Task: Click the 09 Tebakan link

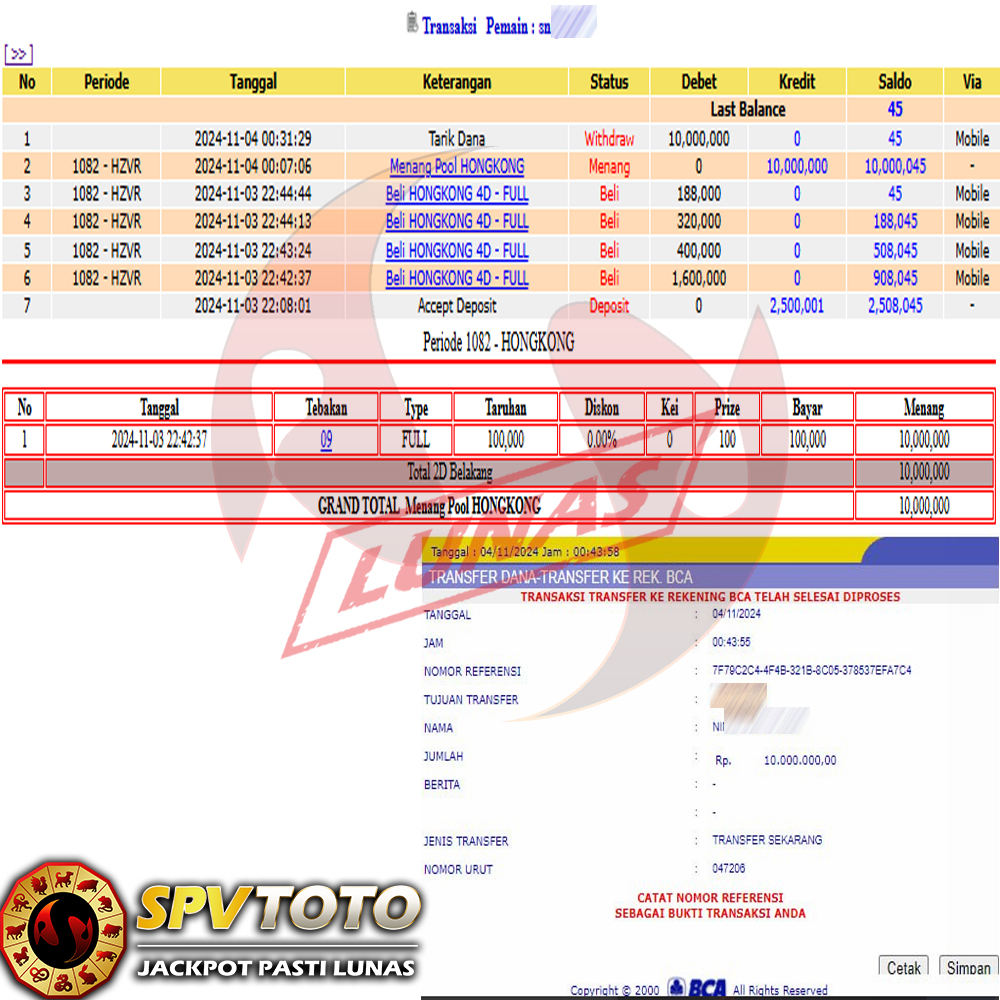Action: point(326,439)
